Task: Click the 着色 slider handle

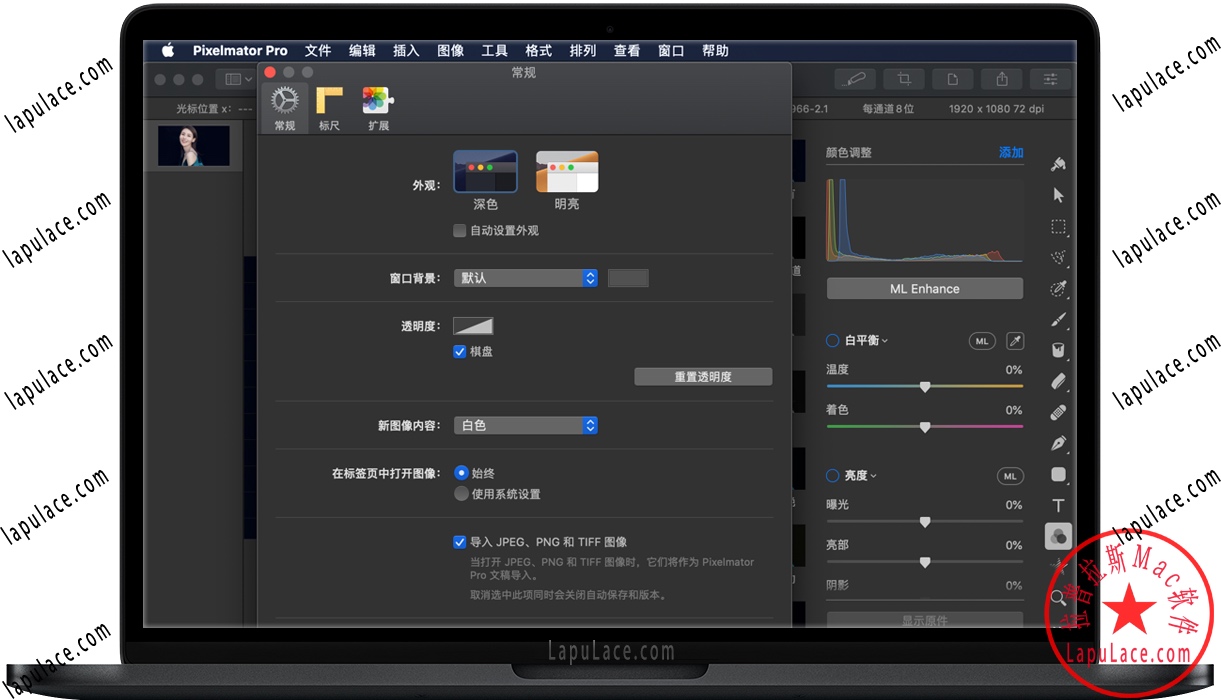Action: [925, 426]
